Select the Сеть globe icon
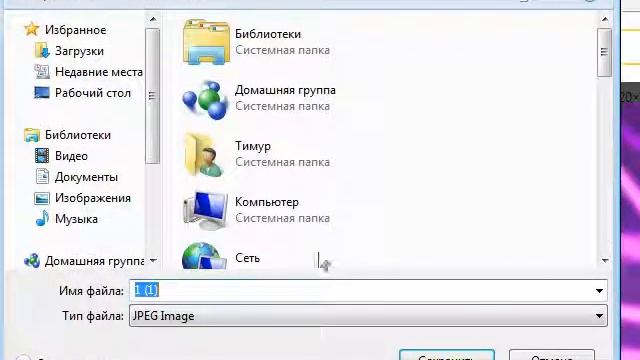The image size is (640, 360). [x=204, y=256]
